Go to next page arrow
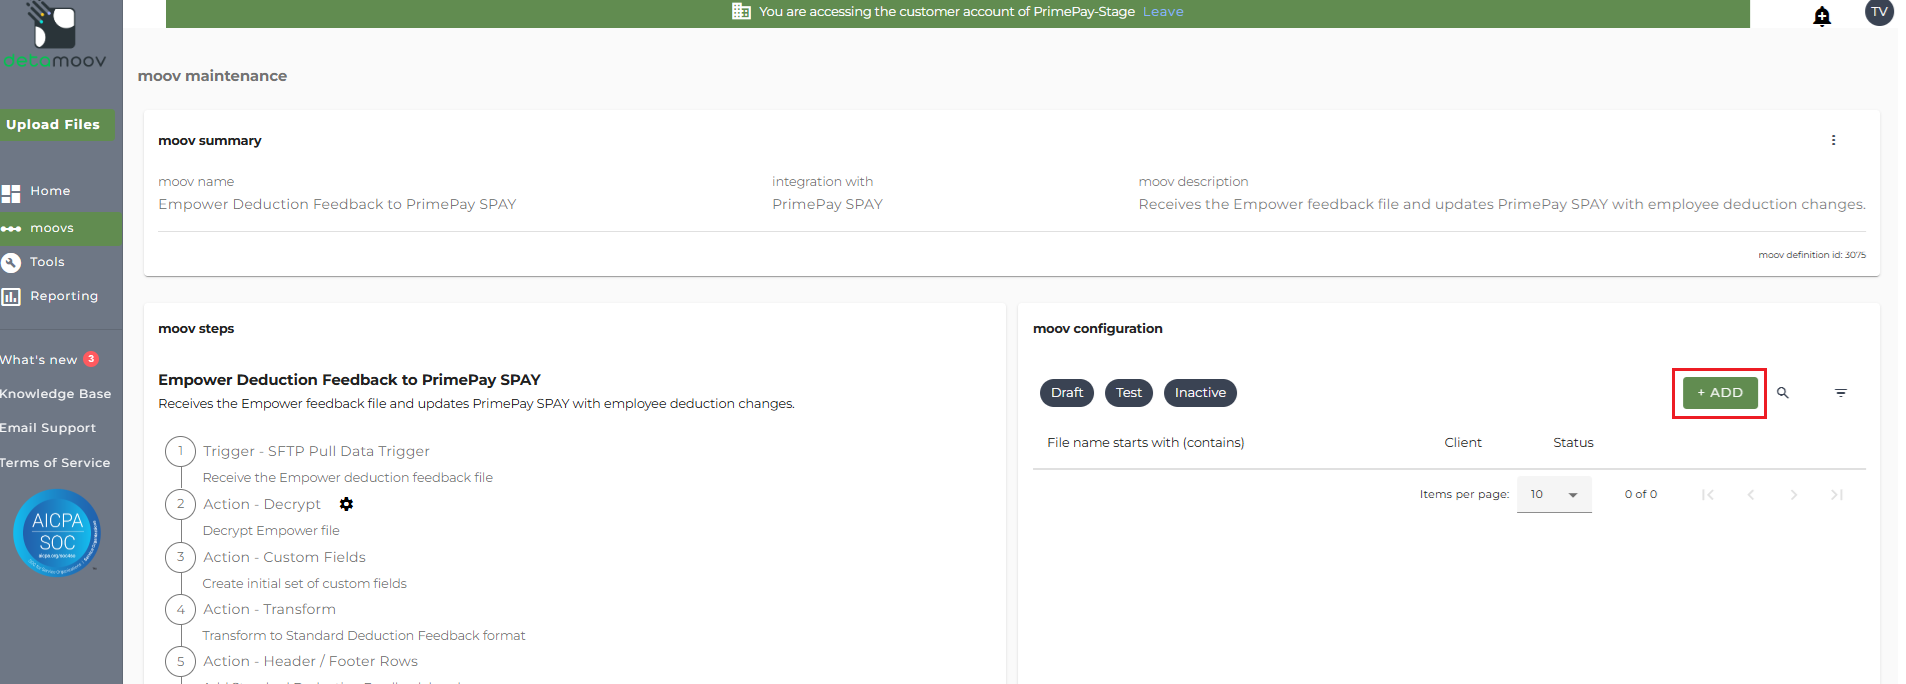 pyautogui.click(x=1793, y=495)
